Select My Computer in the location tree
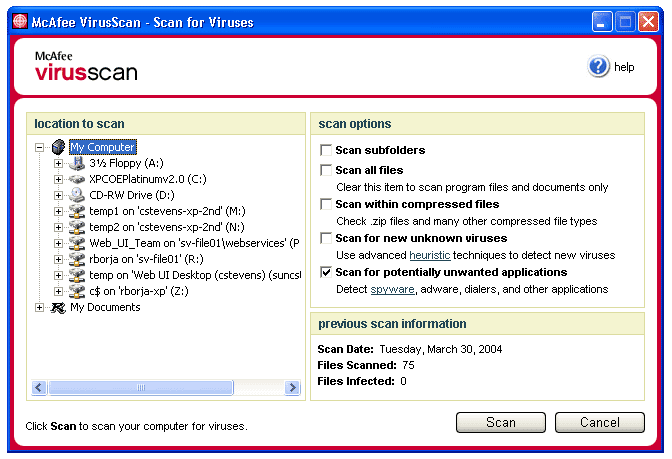The width and height of the screenshot is (672, 459). click(x=103, y=147)
